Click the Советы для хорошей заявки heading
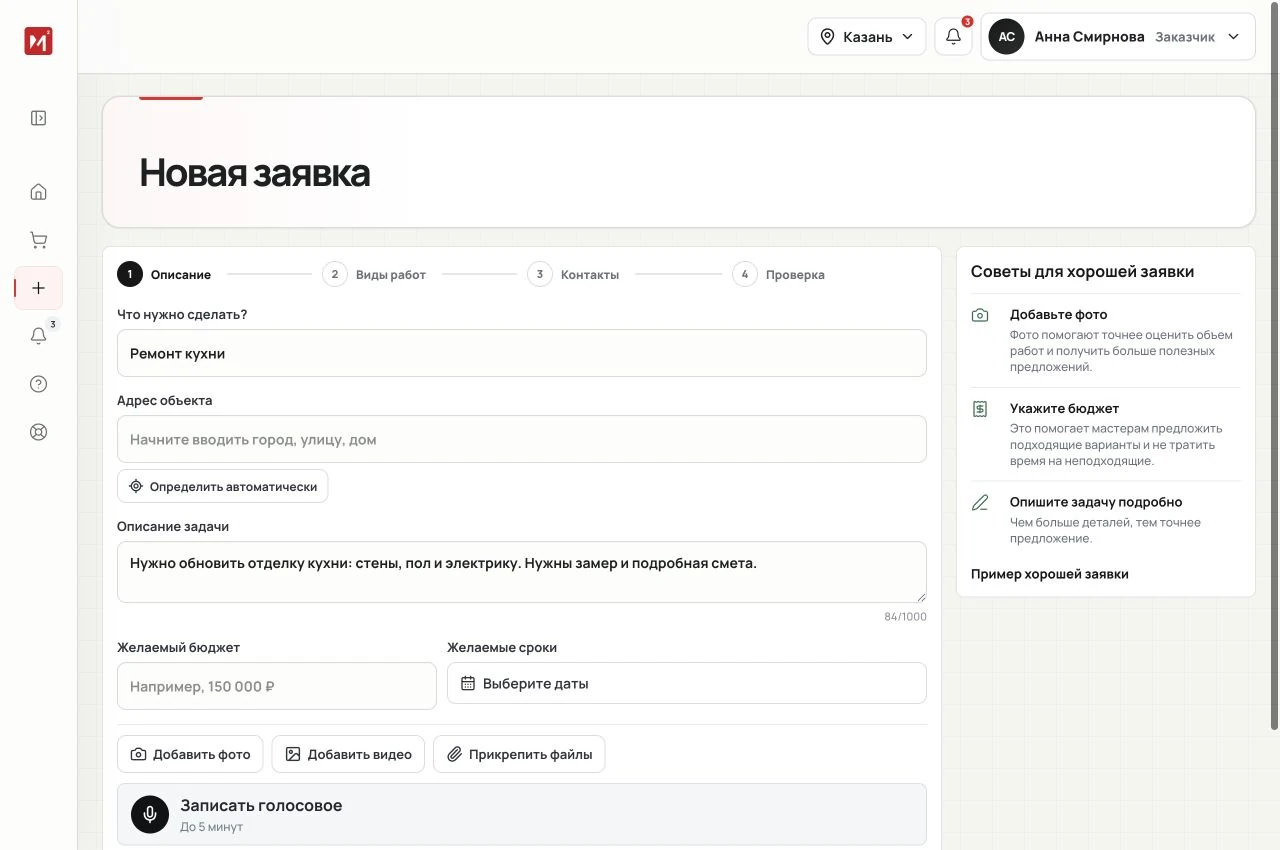This screenshot has width=1280, height=850. (1082, 272)
